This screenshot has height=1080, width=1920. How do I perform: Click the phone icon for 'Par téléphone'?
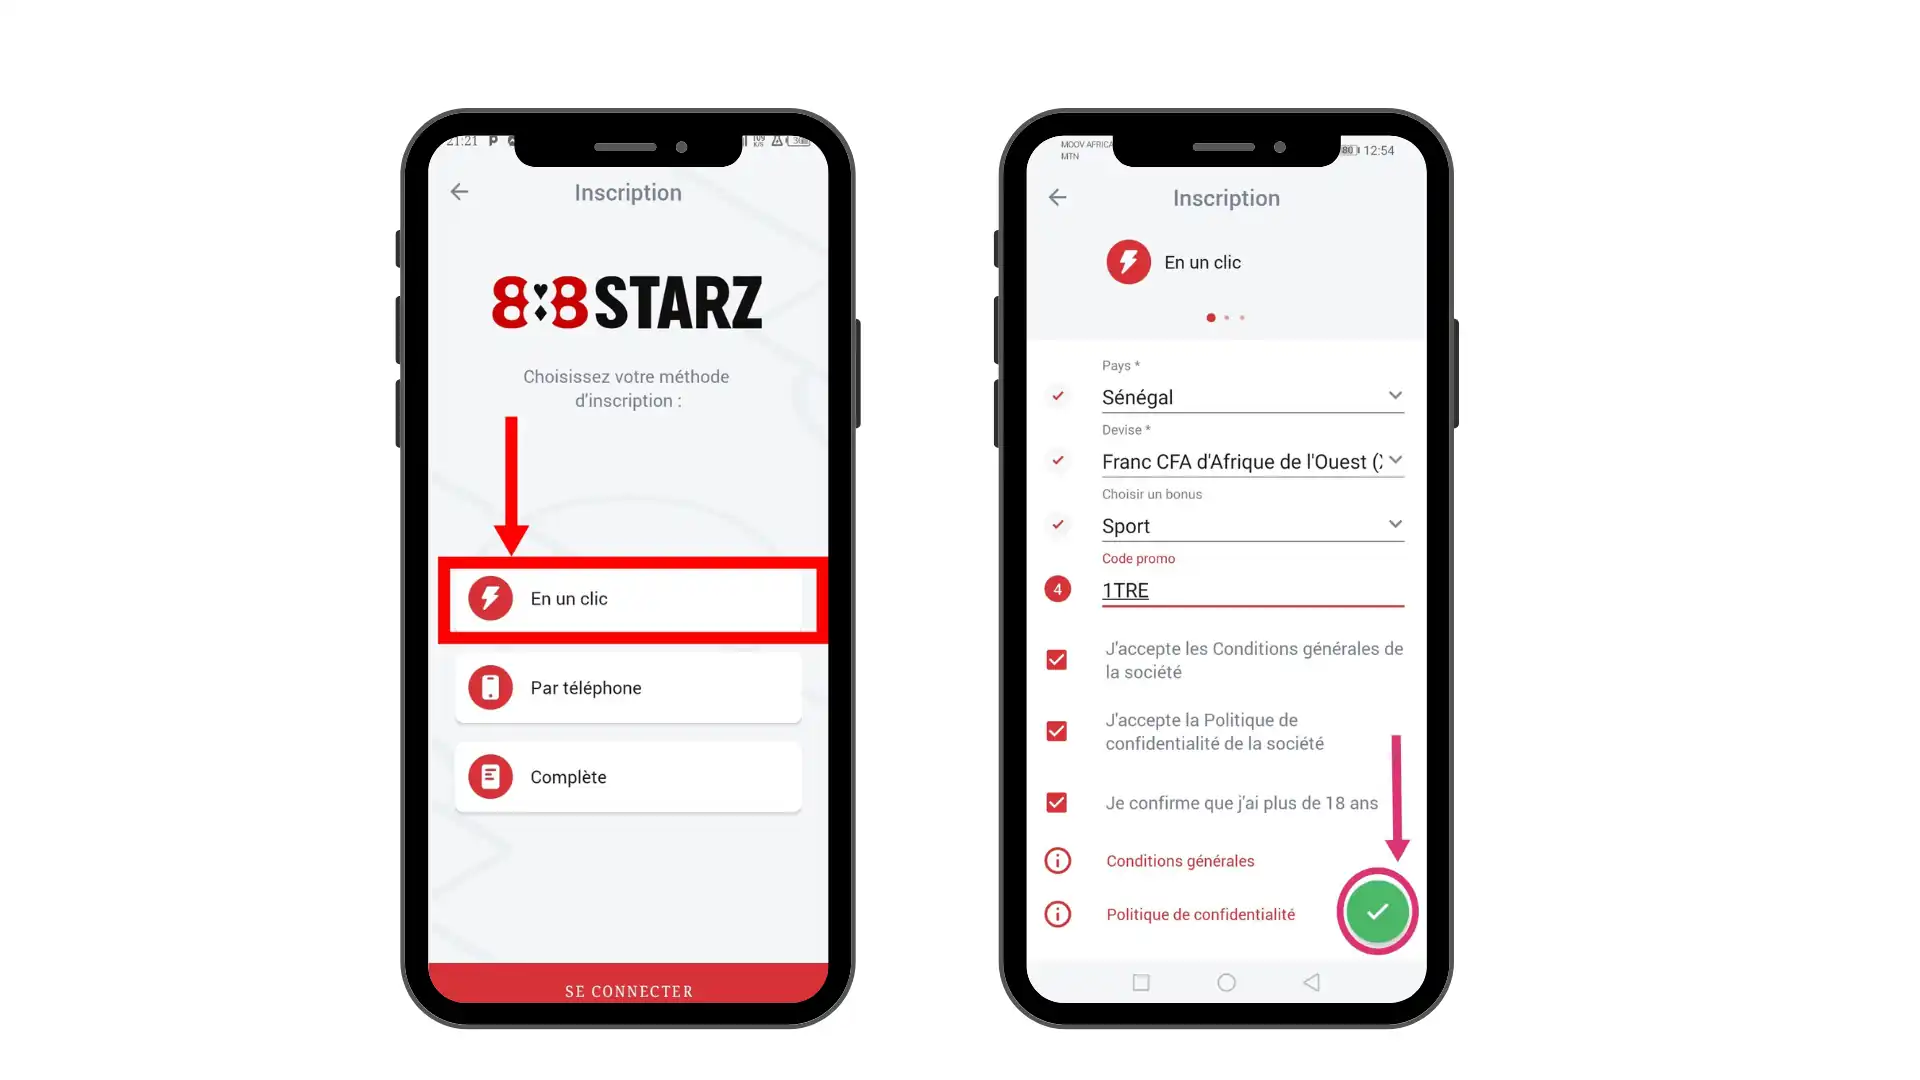[x=488, y=687]
